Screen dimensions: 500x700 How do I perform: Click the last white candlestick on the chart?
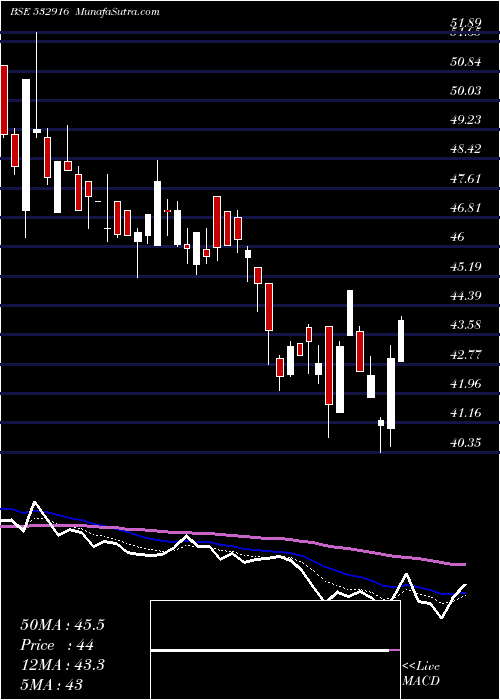tap(401, 341)
